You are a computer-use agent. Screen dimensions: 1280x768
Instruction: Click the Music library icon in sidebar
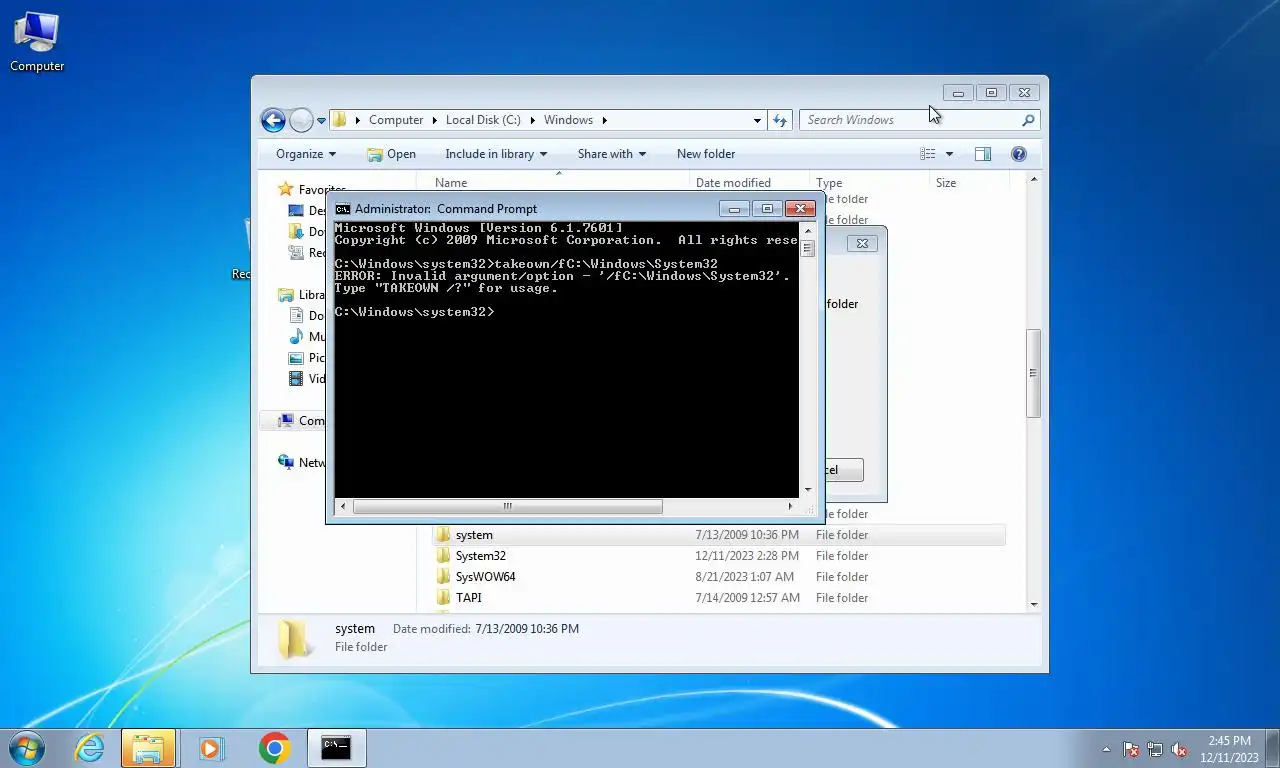296,337
